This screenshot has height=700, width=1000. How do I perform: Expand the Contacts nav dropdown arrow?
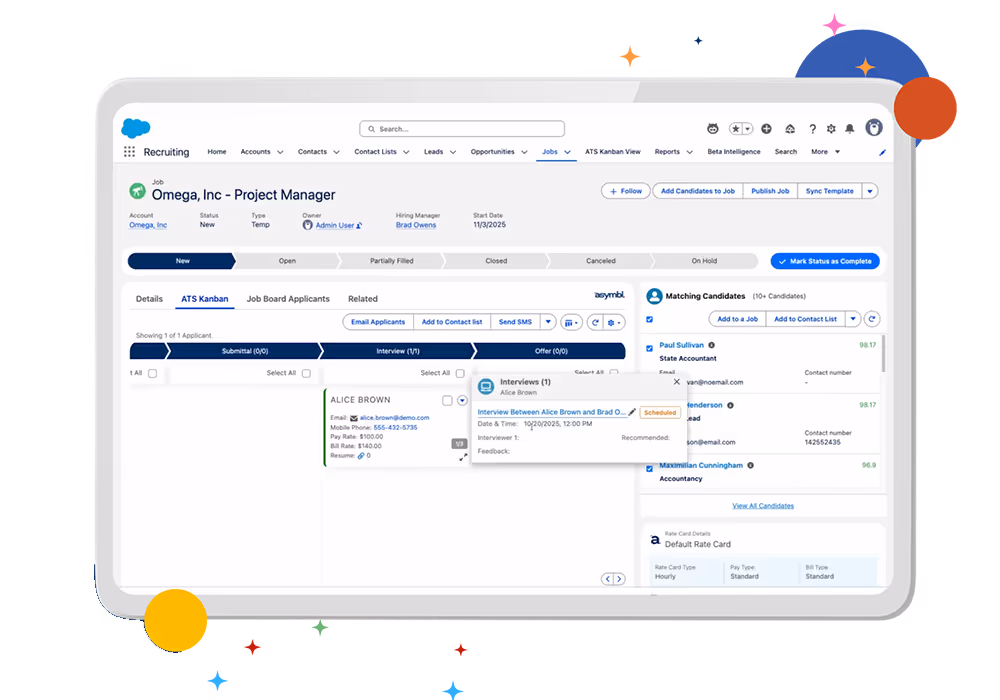tap(337, 152)
